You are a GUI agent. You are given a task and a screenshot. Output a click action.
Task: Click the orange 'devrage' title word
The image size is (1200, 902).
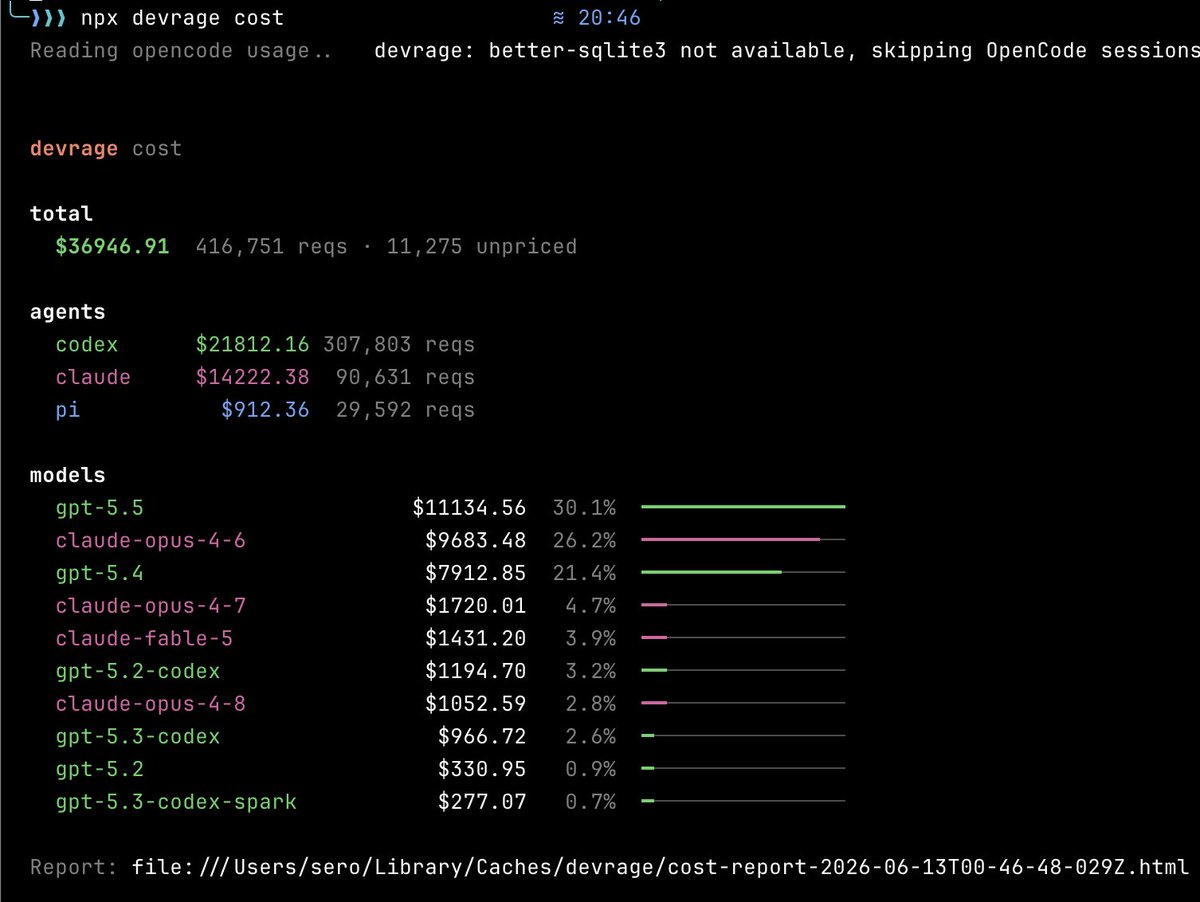[74, 148]
